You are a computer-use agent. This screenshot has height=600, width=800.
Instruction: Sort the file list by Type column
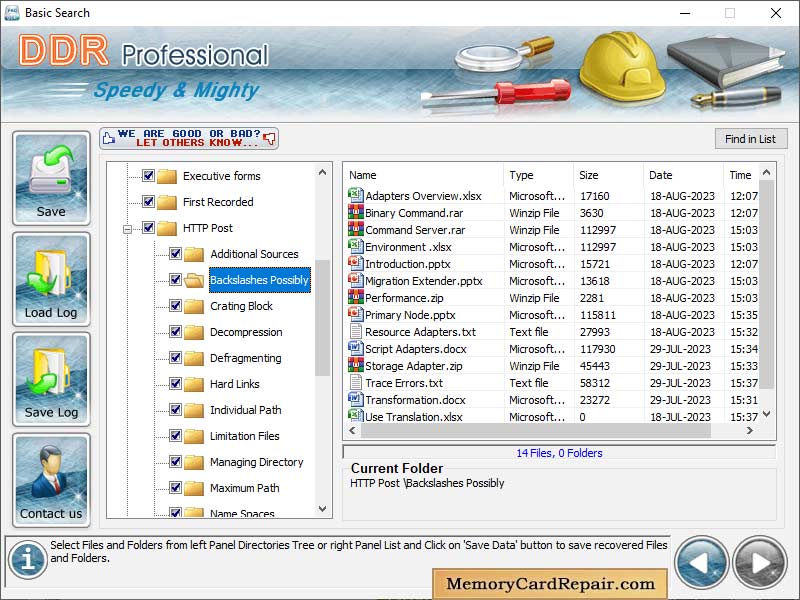538,175
